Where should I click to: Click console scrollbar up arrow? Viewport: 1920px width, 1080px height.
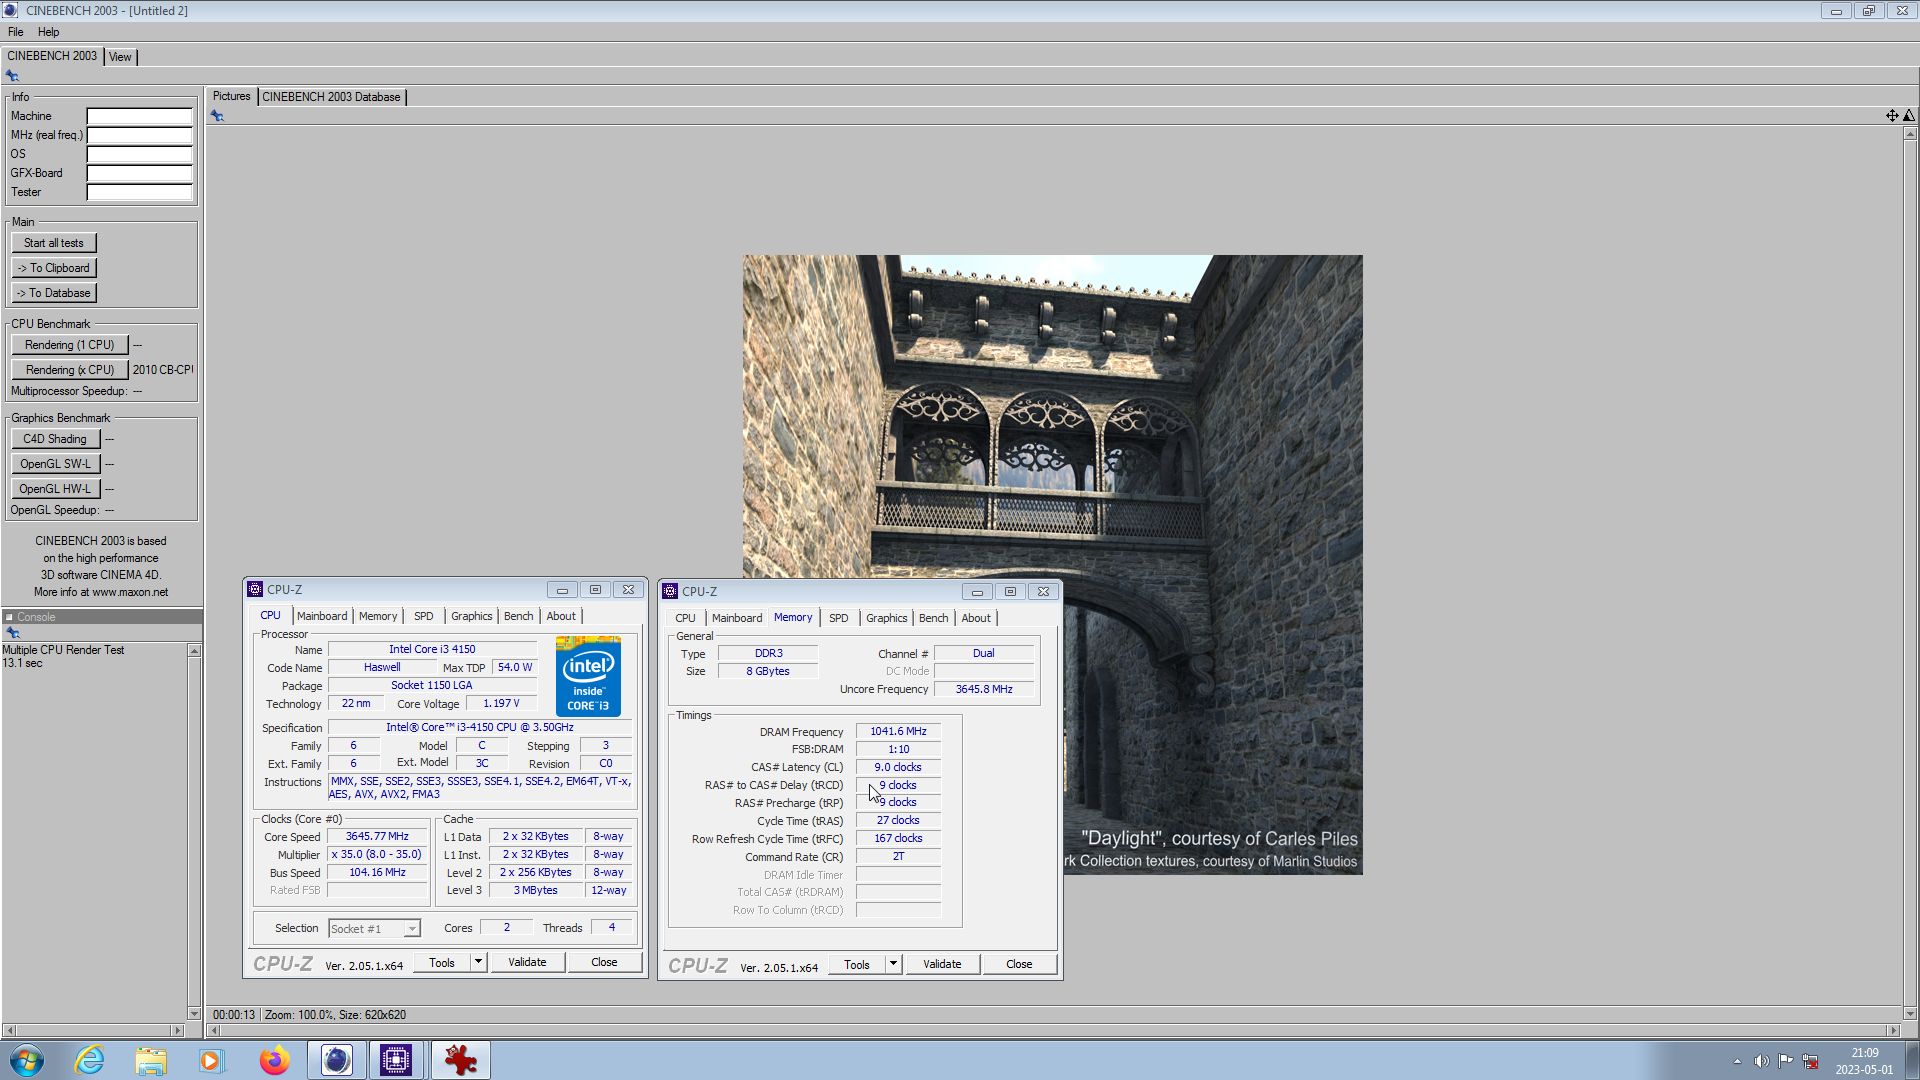pos(194,651)
